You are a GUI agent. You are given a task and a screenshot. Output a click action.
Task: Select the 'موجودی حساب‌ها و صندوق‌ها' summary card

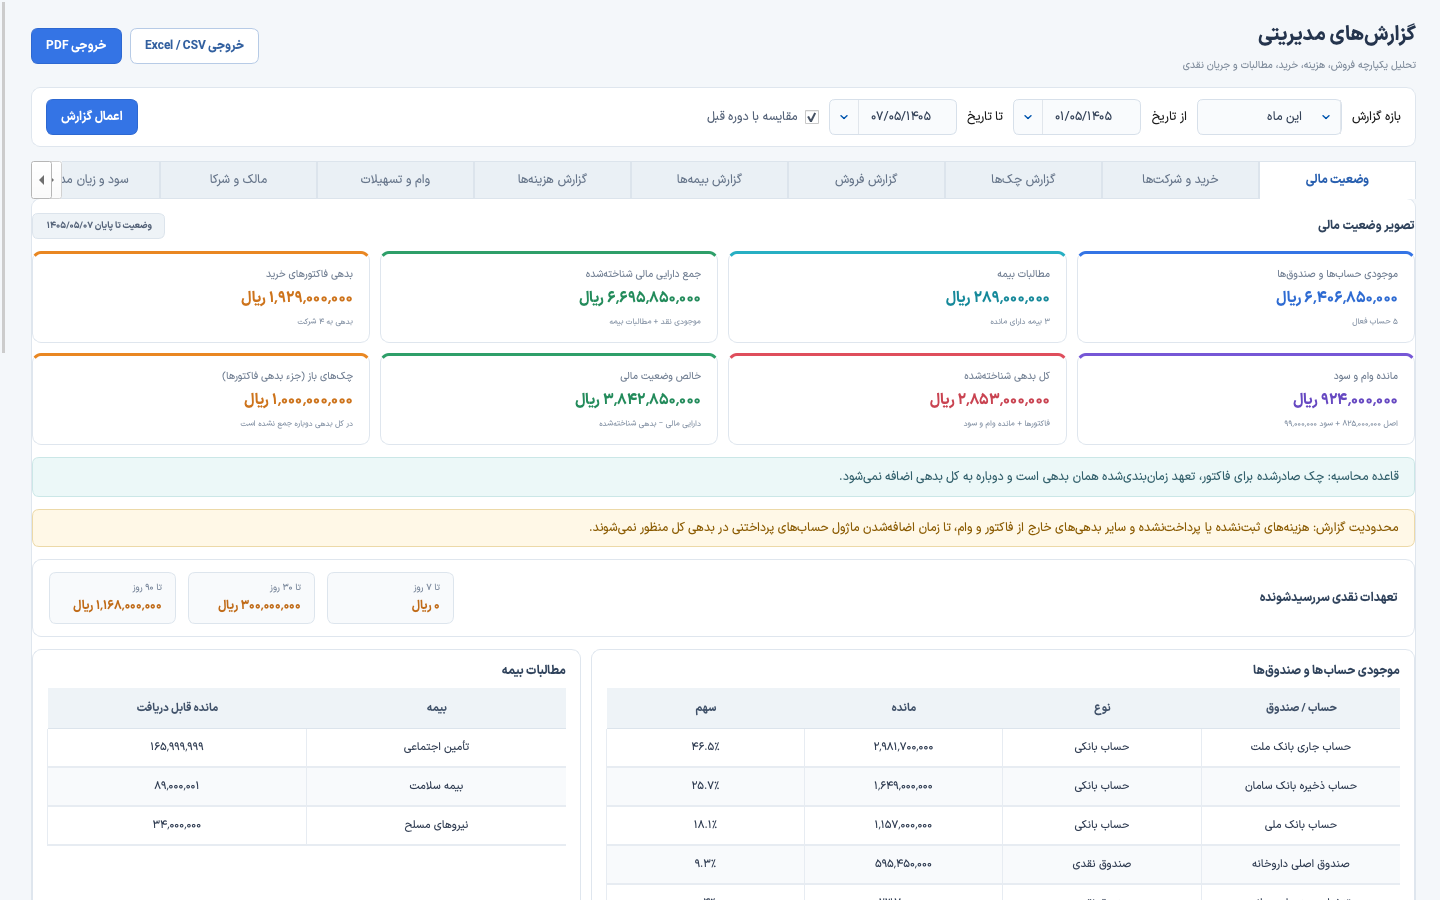[1246, 297]
